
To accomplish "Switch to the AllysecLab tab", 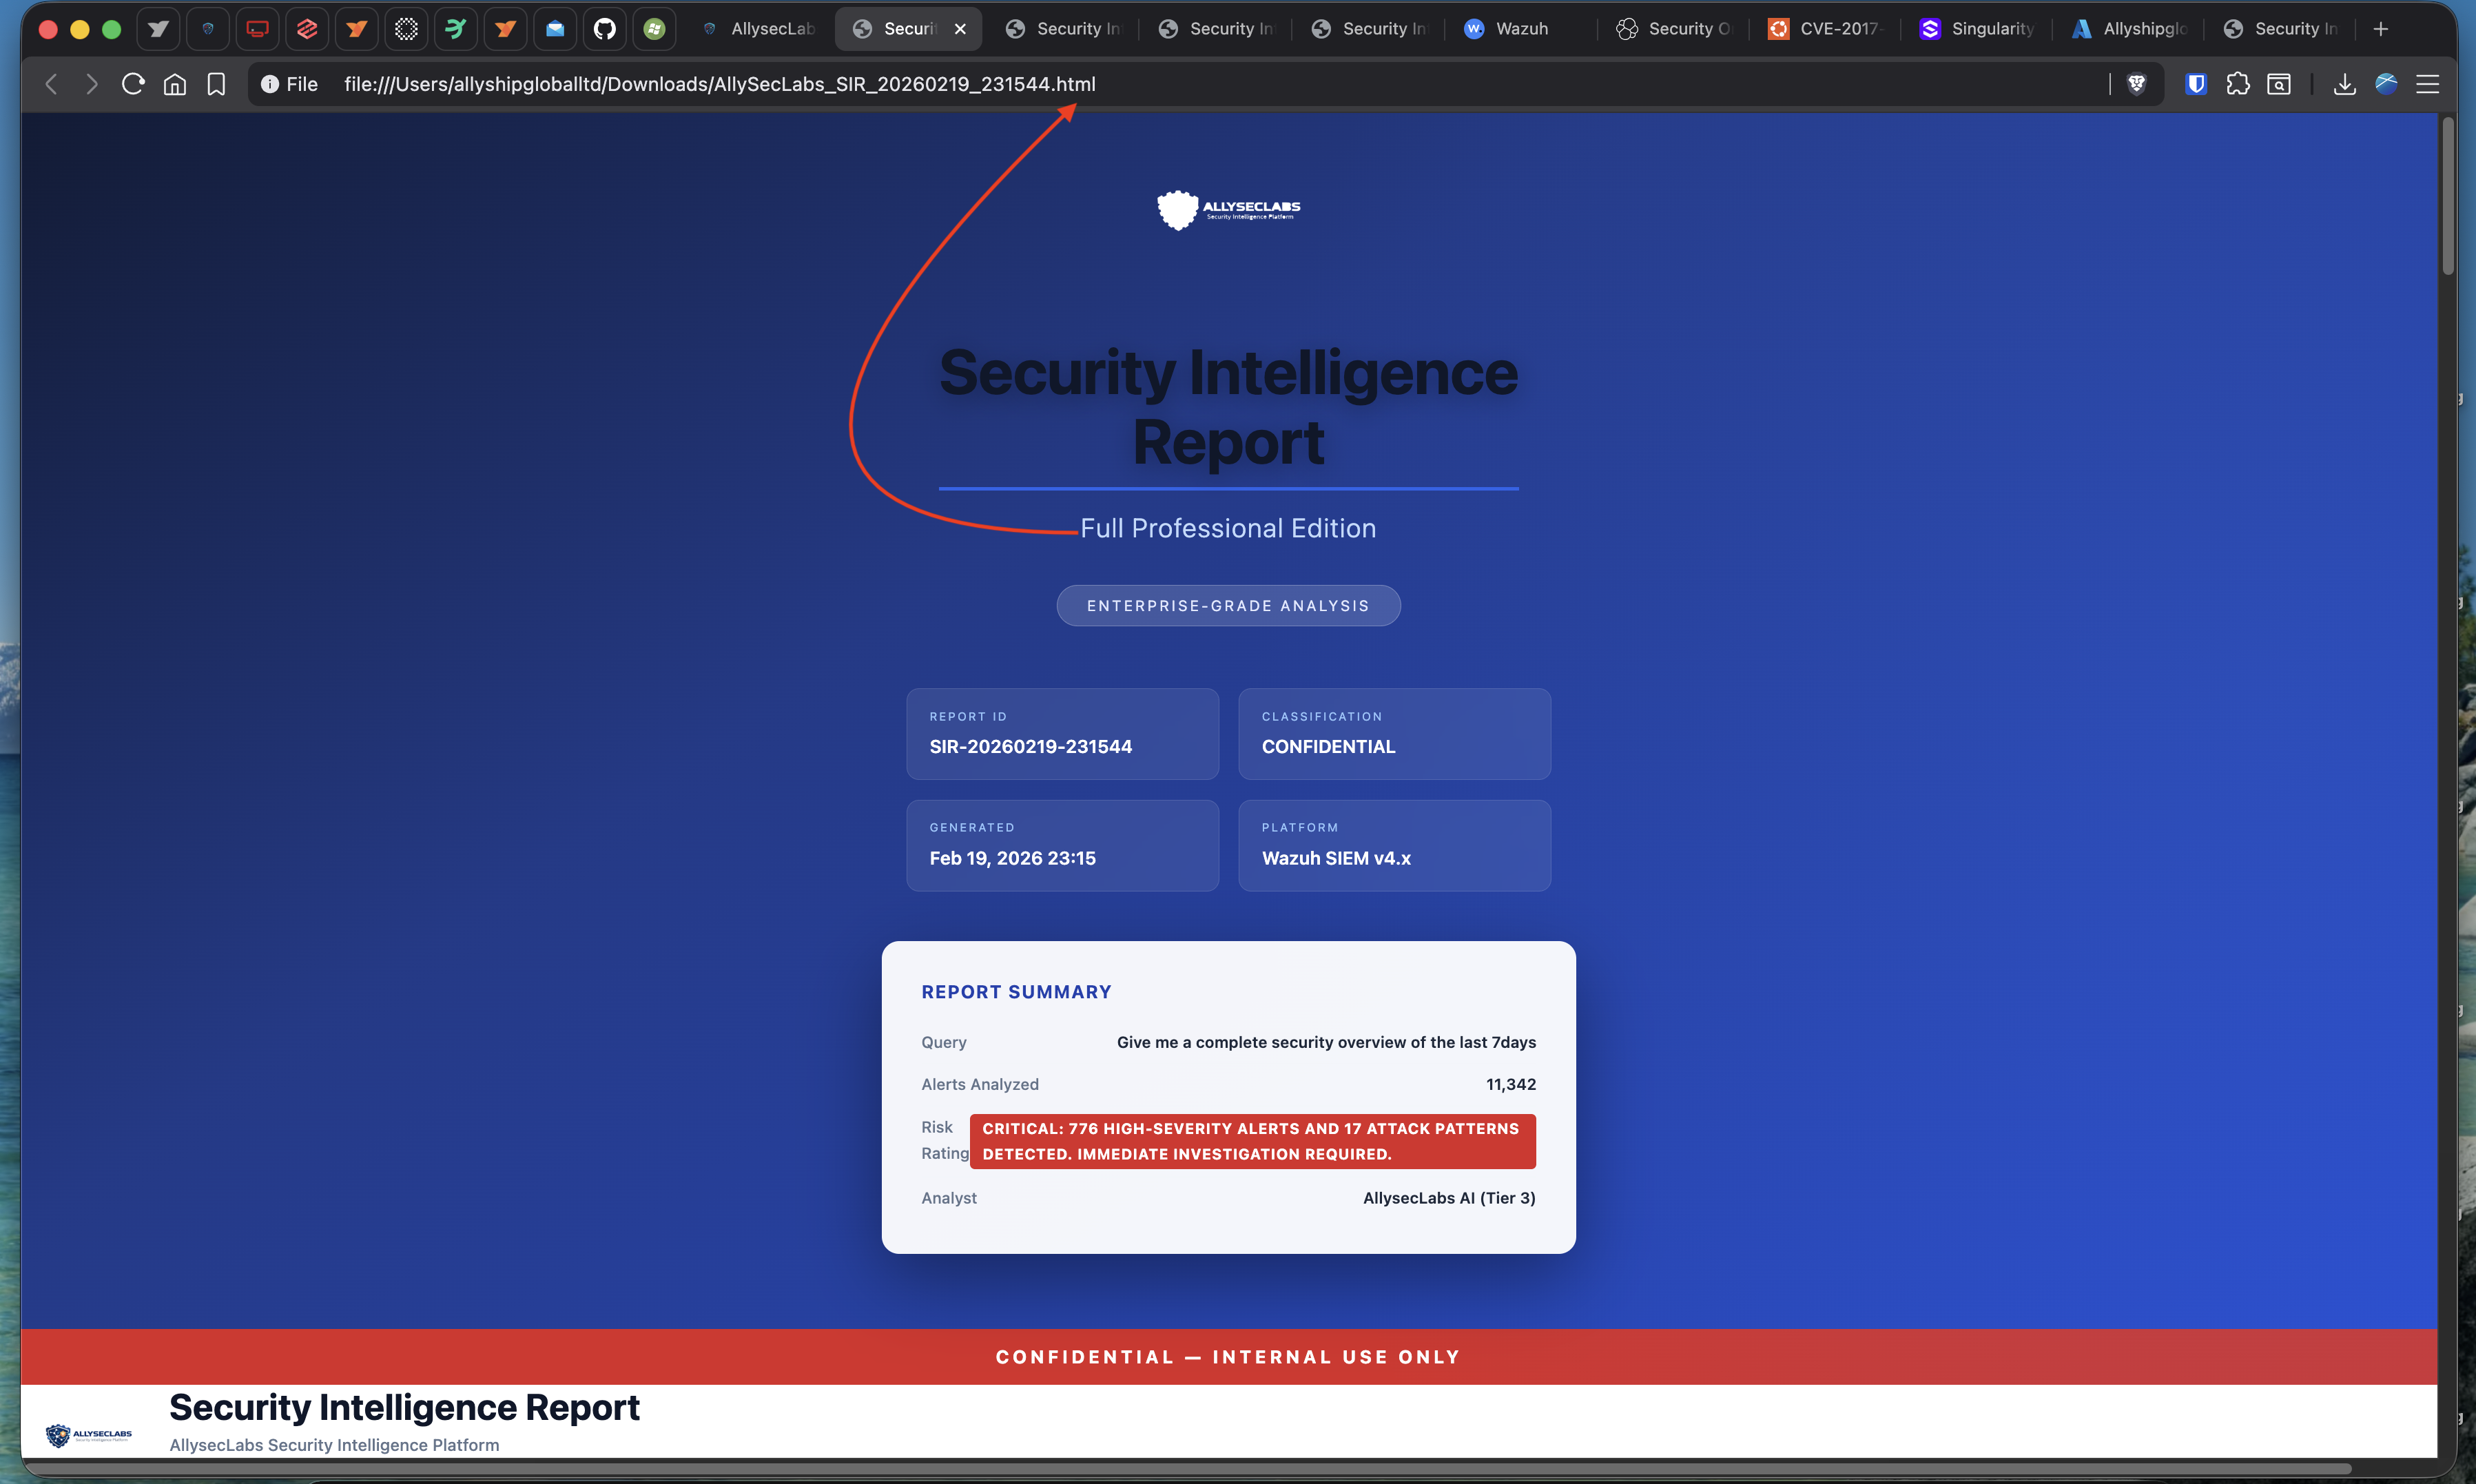I will (760, 29).
